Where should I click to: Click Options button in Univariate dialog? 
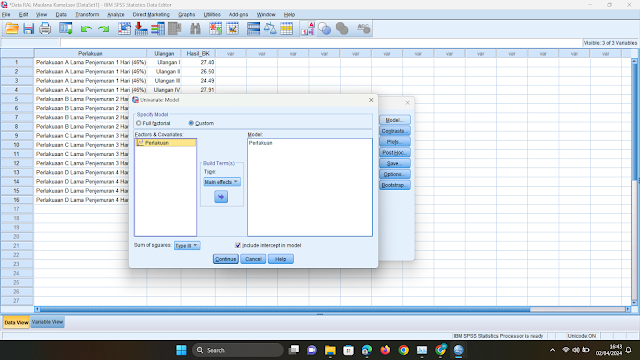point(395,174)
